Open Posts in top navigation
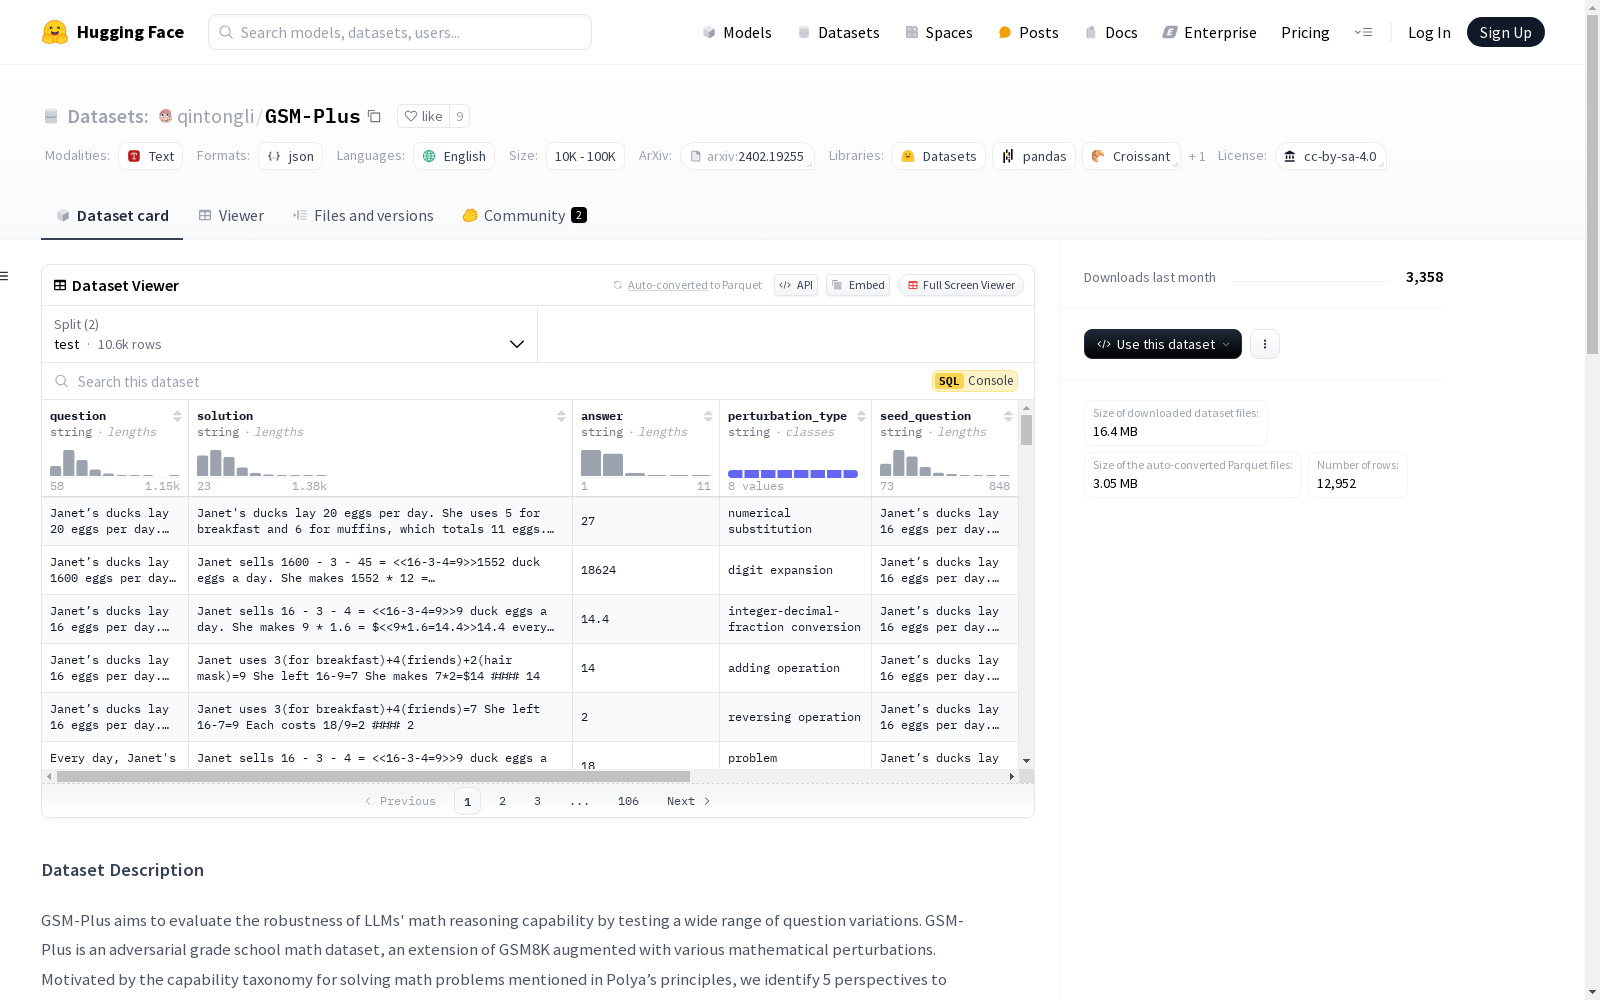This screenshot has width=1600, height=1000. coord(1028,32)
